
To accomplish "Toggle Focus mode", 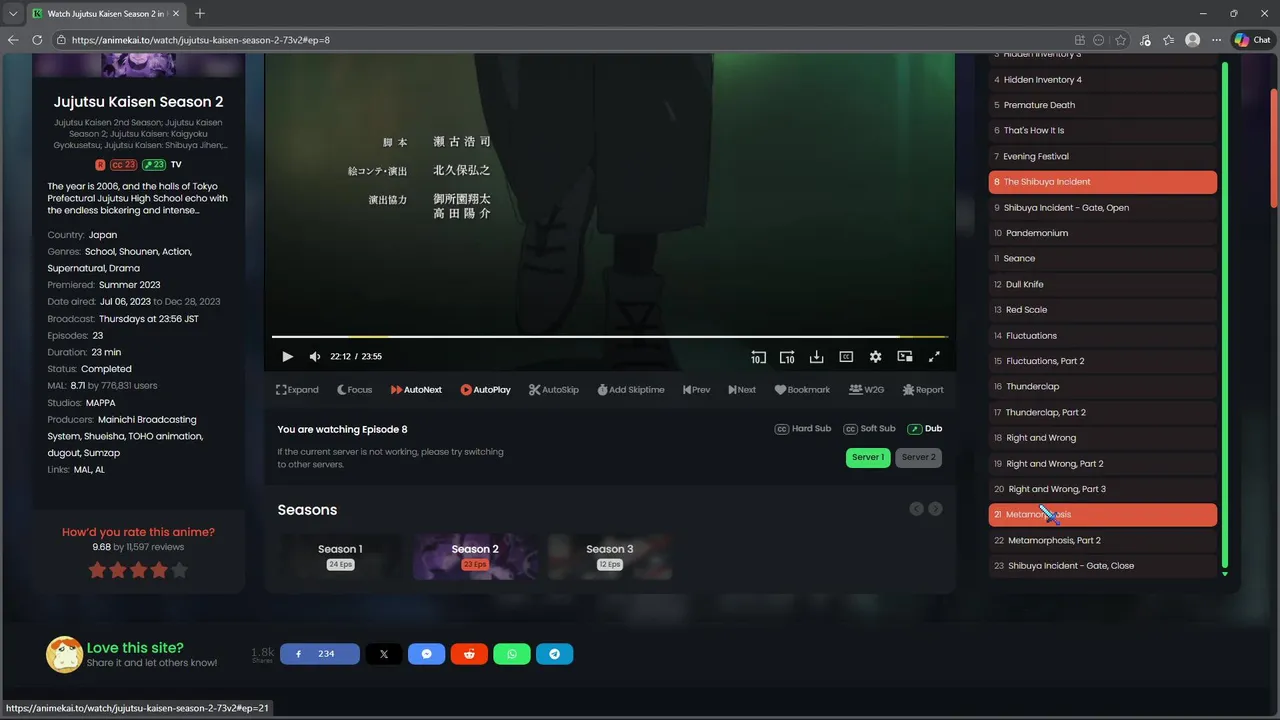I will pyautogui.click(x=354, y=390).
